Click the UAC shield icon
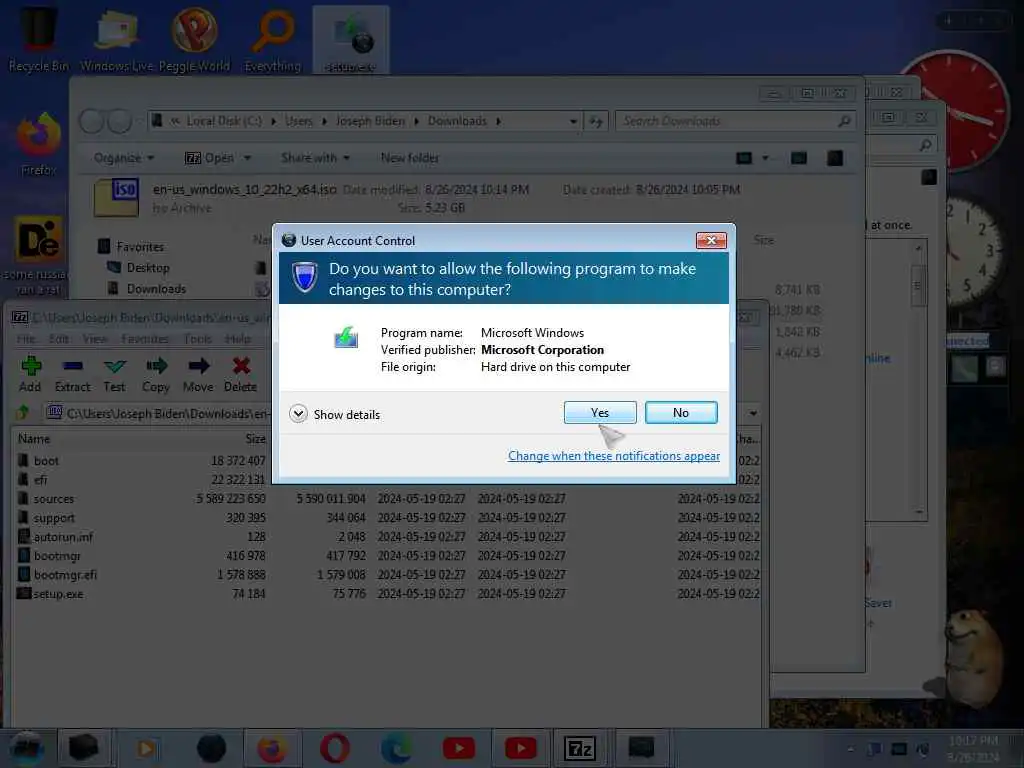The width and height of the screenshot is (1024, 768). pyautogui.click(x=304, y=277)
